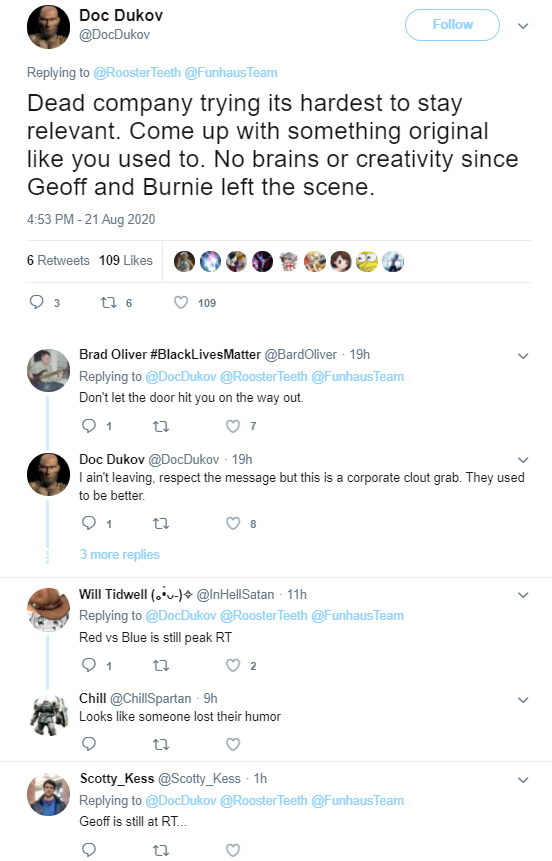Expand '3 more replies' link
This screenshot has height=861, width=552.
point(119,555)
